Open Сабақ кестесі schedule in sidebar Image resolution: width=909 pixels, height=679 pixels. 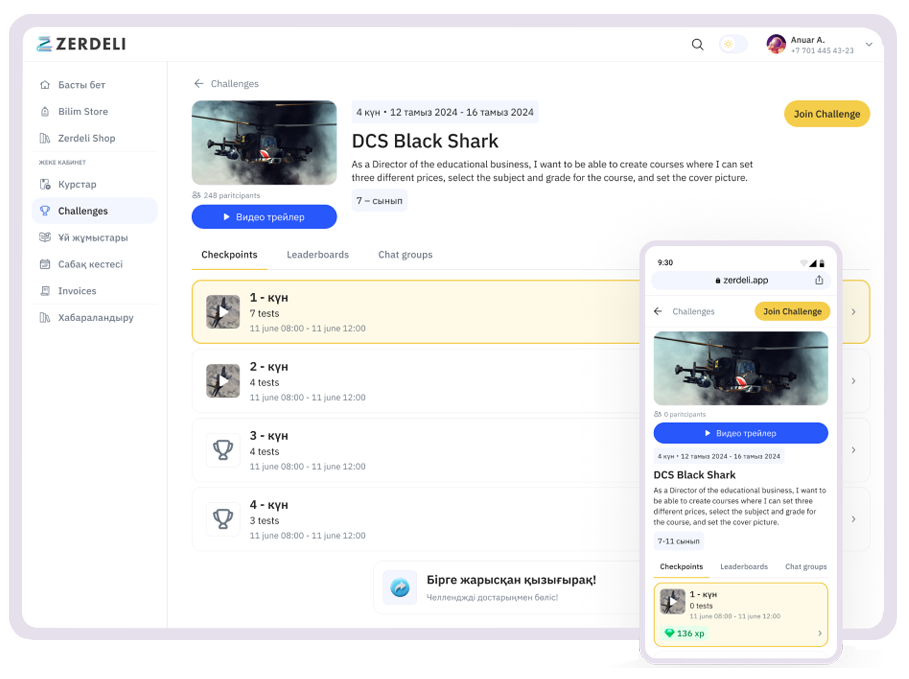(x=90, y=264)
